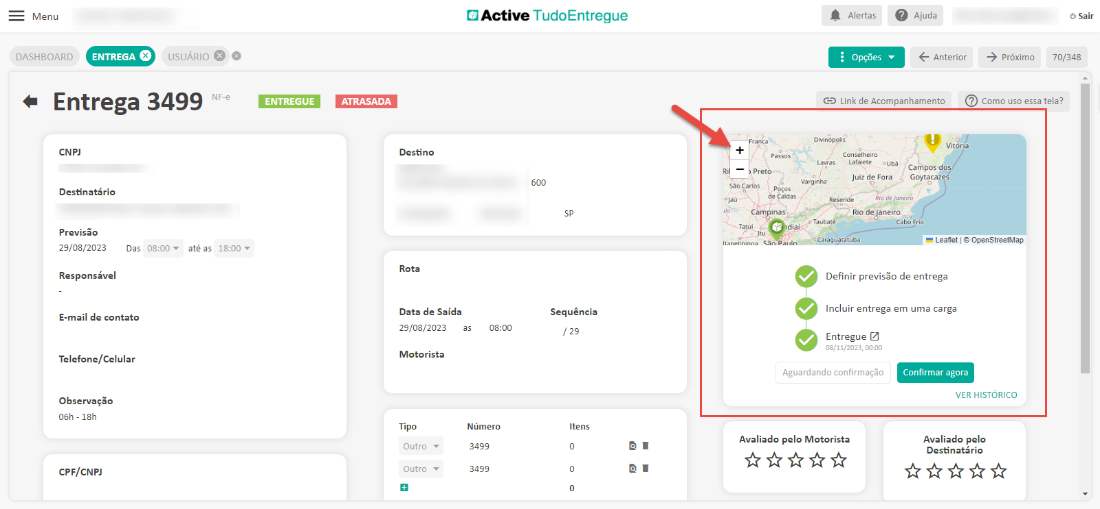Click the ENTREGUE status badge
Screen dimensions: 1100x509
click(289, 101)
